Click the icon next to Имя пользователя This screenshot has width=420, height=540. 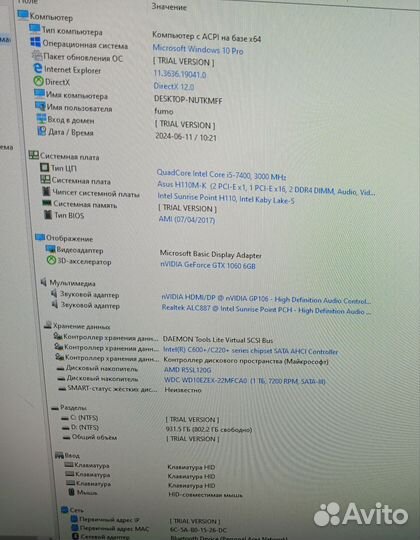40,106
